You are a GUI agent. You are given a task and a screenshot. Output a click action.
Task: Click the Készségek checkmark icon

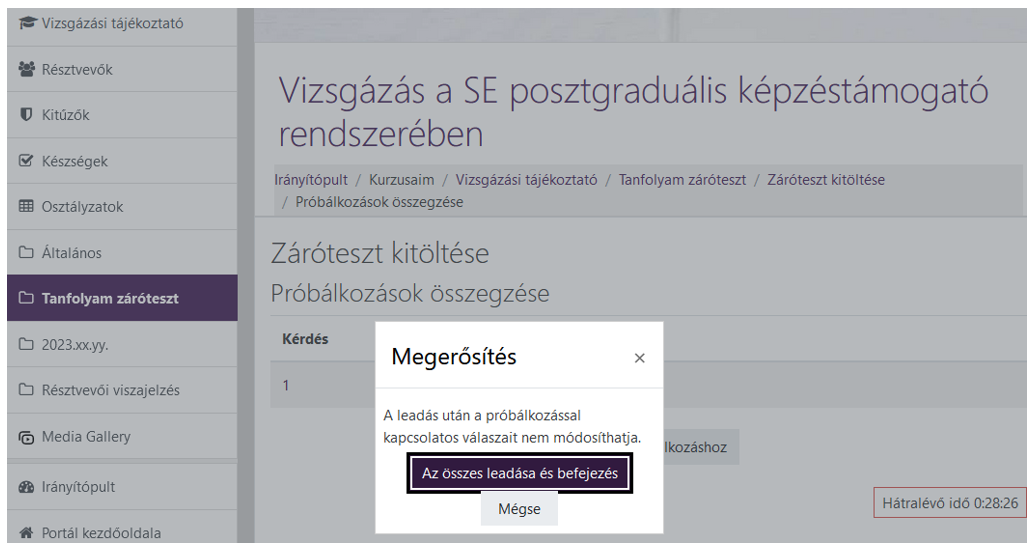click(27, 161)
